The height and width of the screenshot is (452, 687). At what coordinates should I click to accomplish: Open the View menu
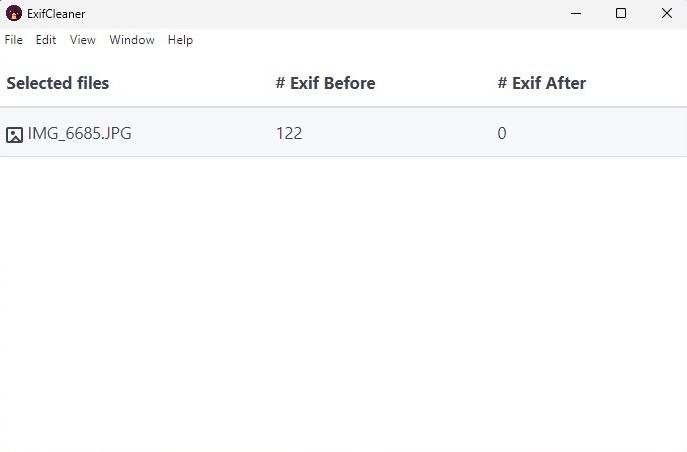pyautogui.click(x=83, y=40)
